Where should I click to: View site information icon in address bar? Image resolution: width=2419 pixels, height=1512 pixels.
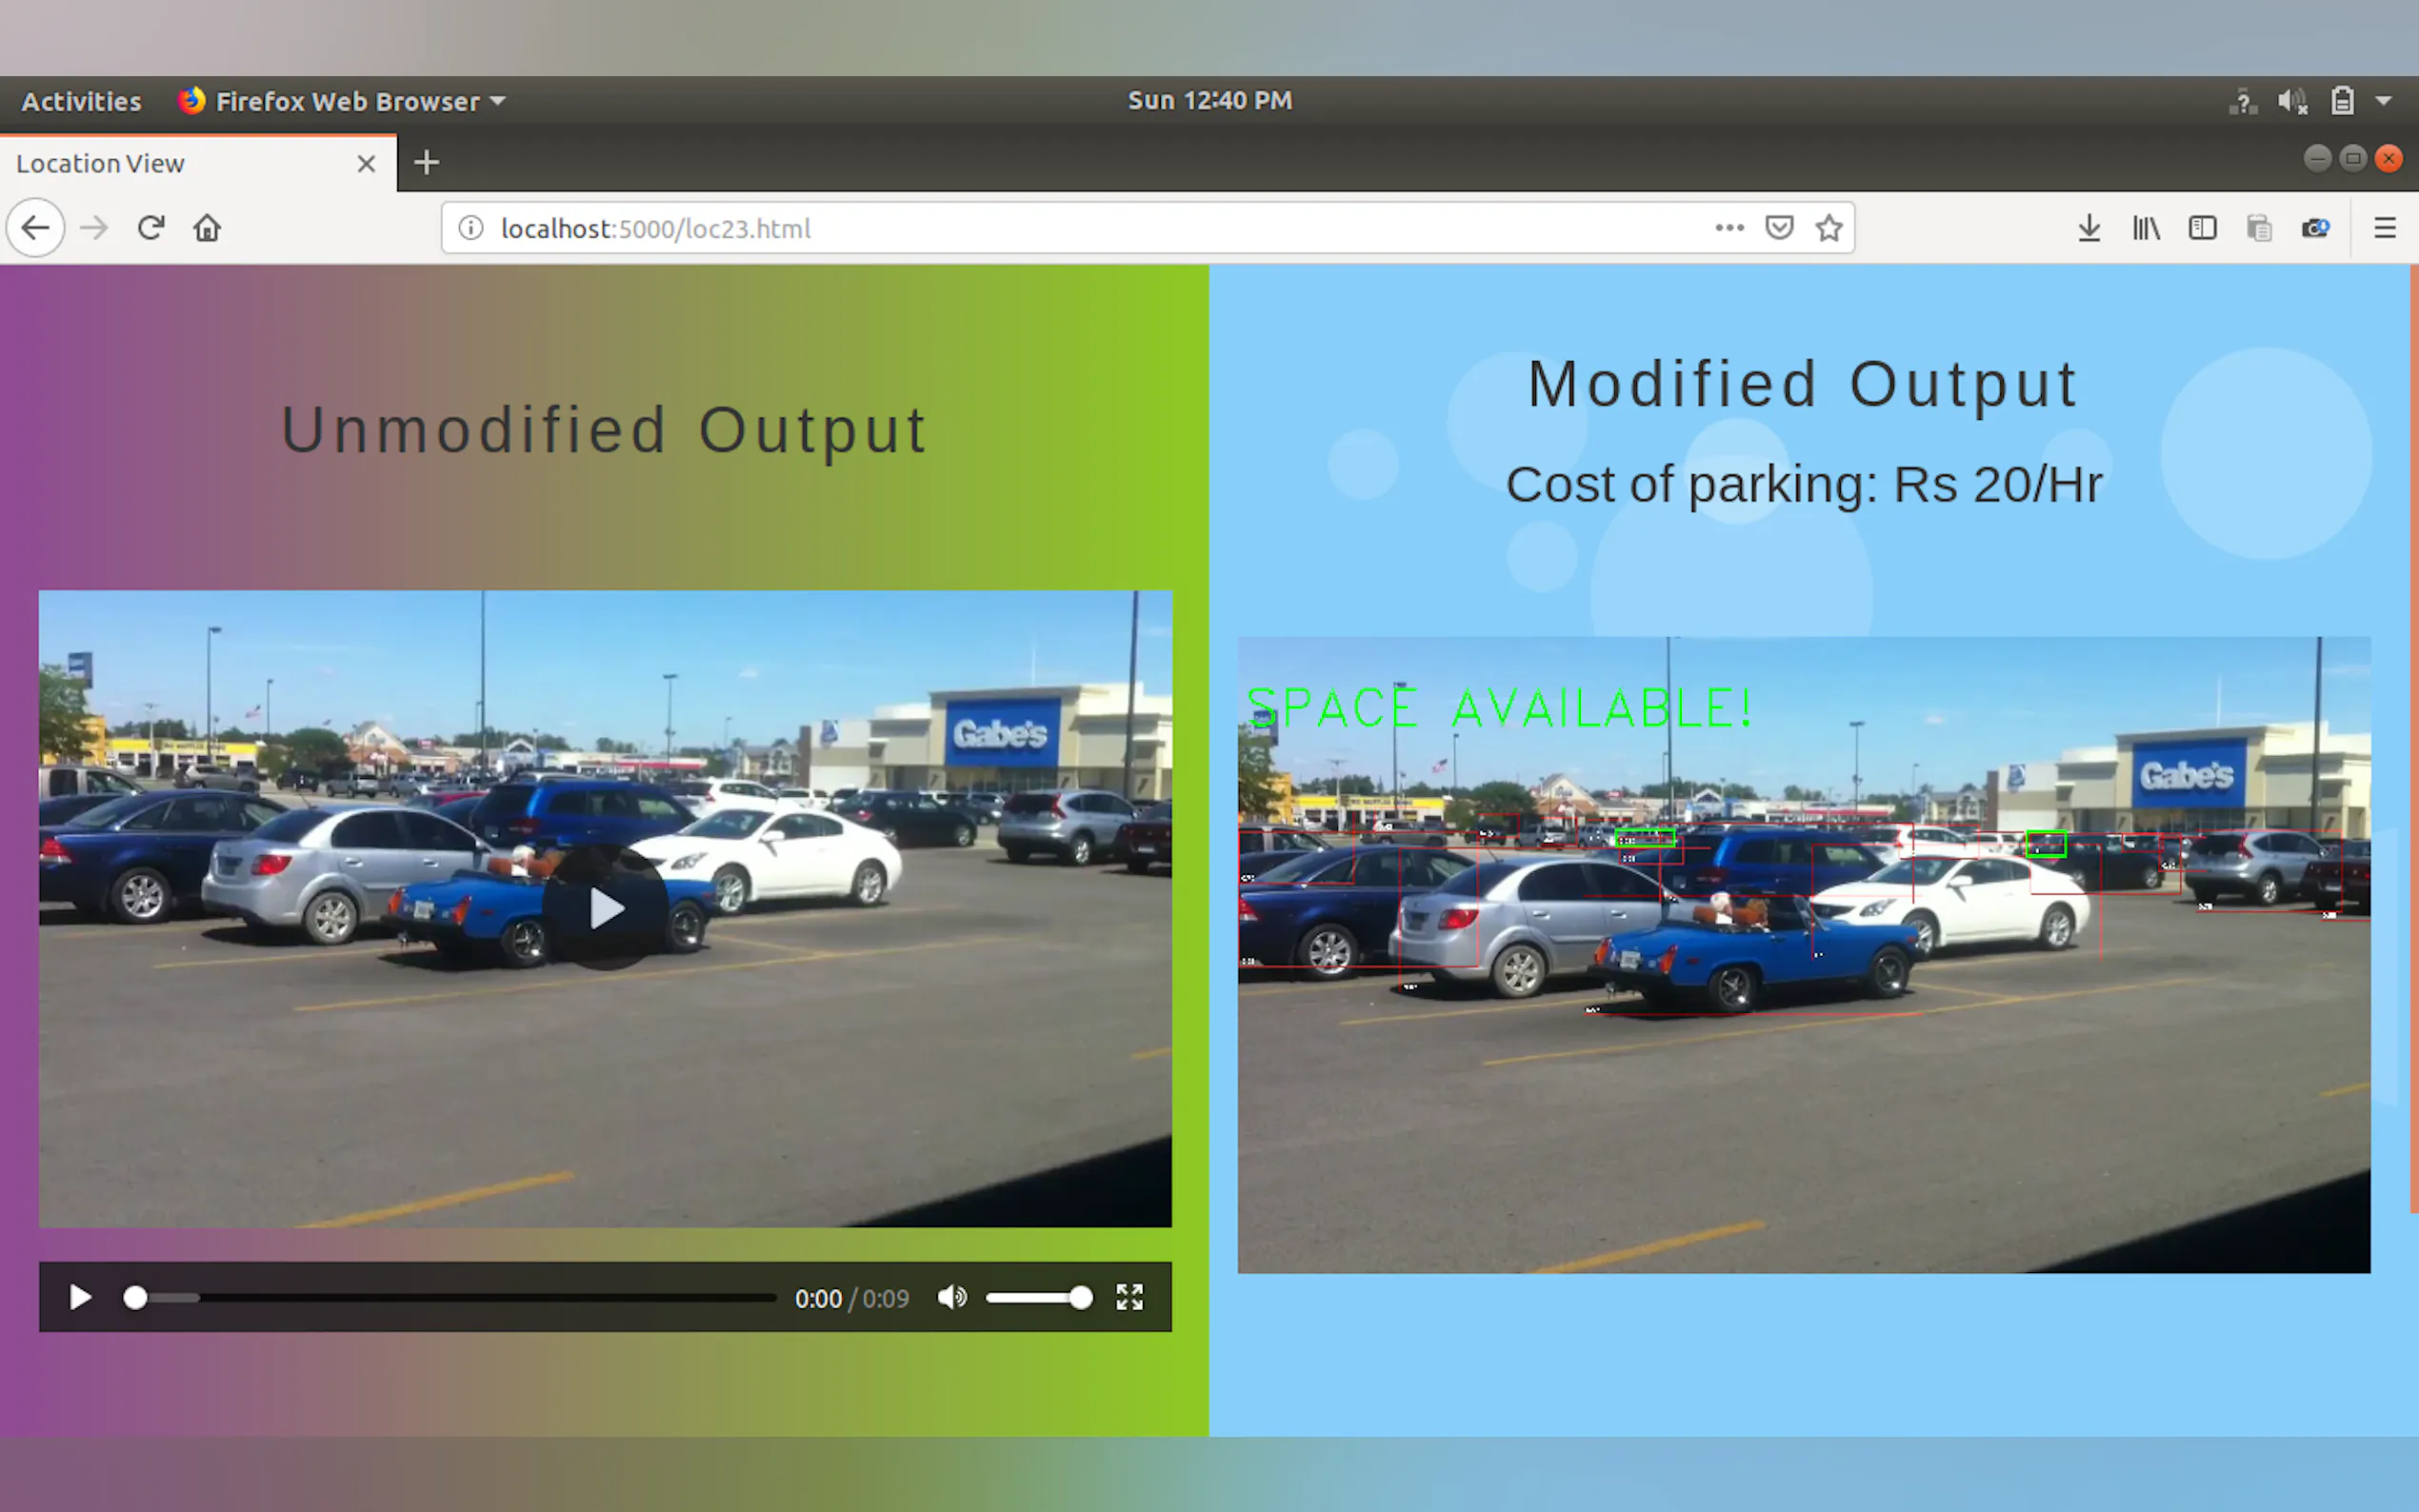pyautogui.click(x=471, y=228)
